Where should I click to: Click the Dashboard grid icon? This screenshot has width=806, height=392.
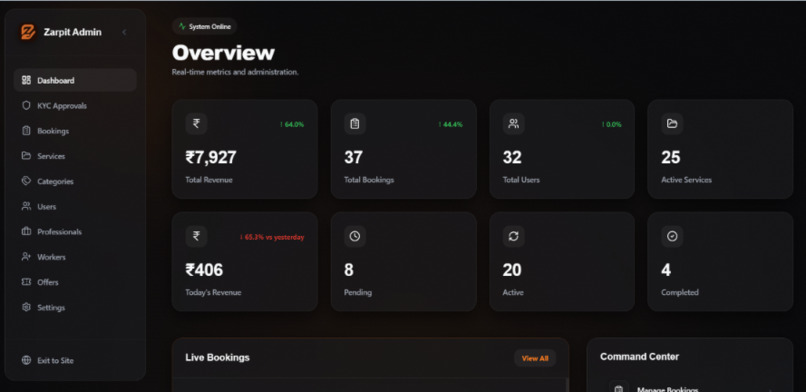click(x=26, y=80)
